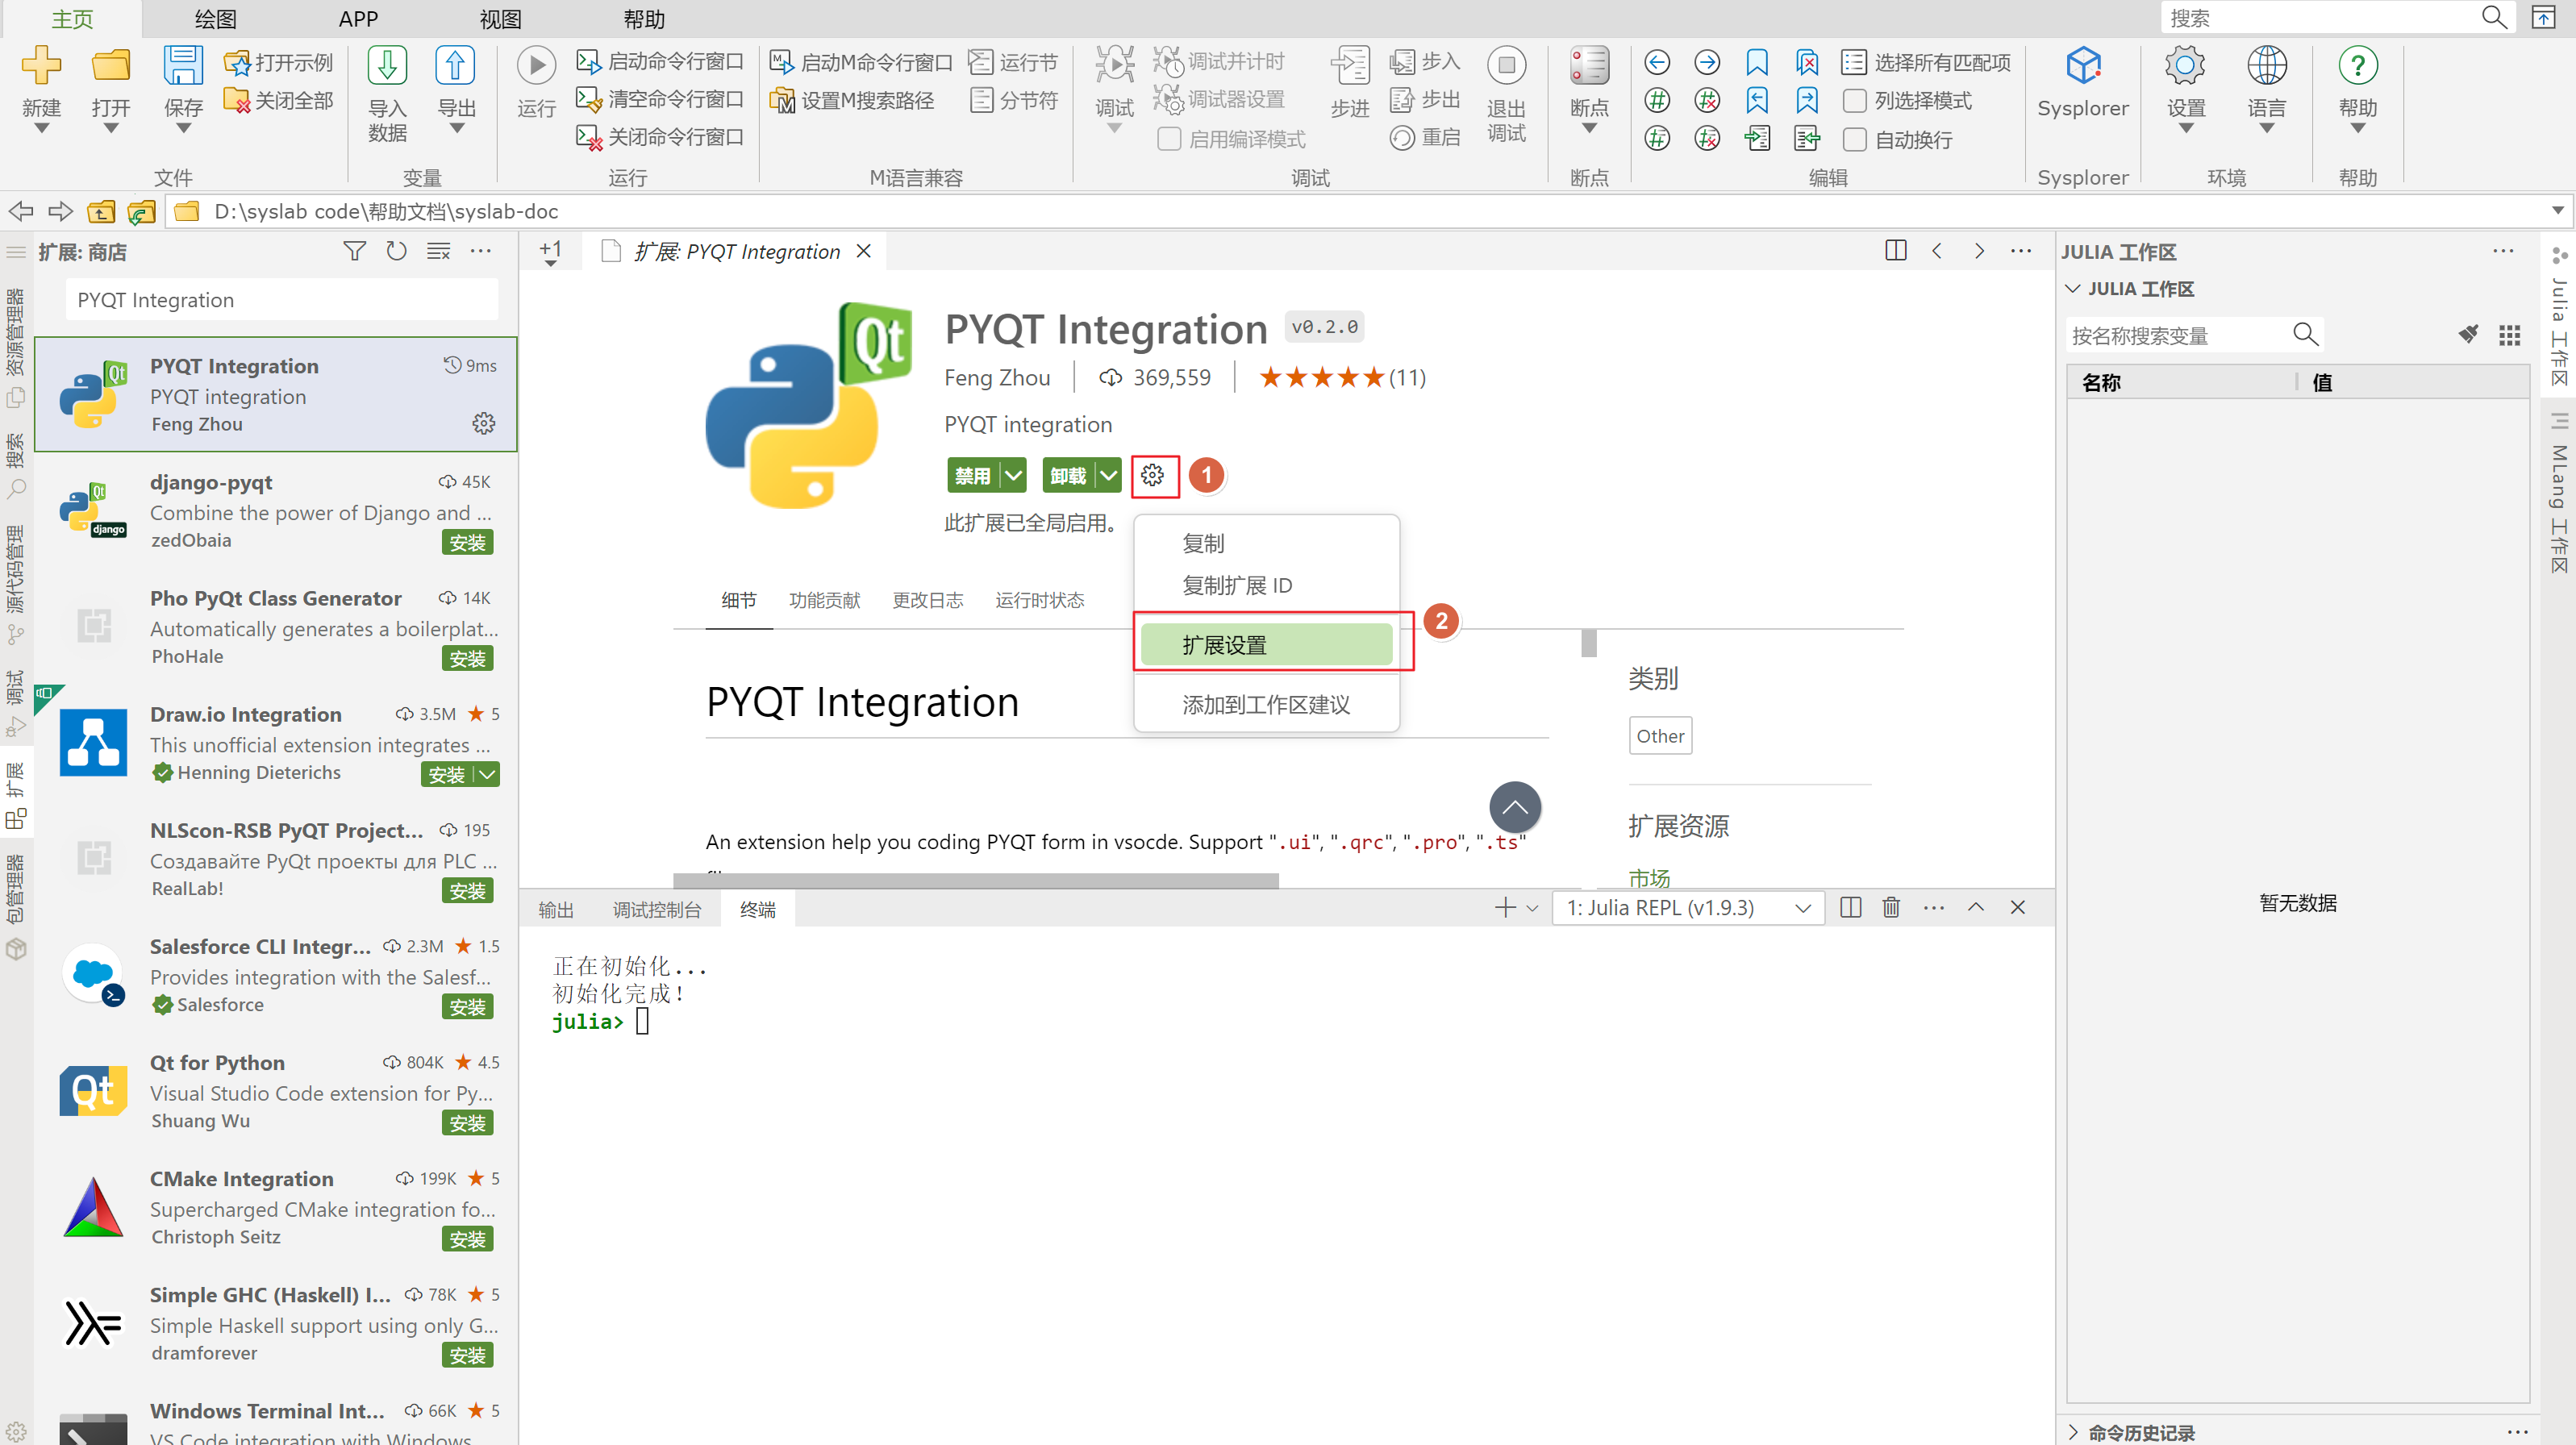Click 启动M命令行窗口 in the ribbon
Image resolution: width=2576 pixels, height=1445 pixels.
(x=861, y=62)
